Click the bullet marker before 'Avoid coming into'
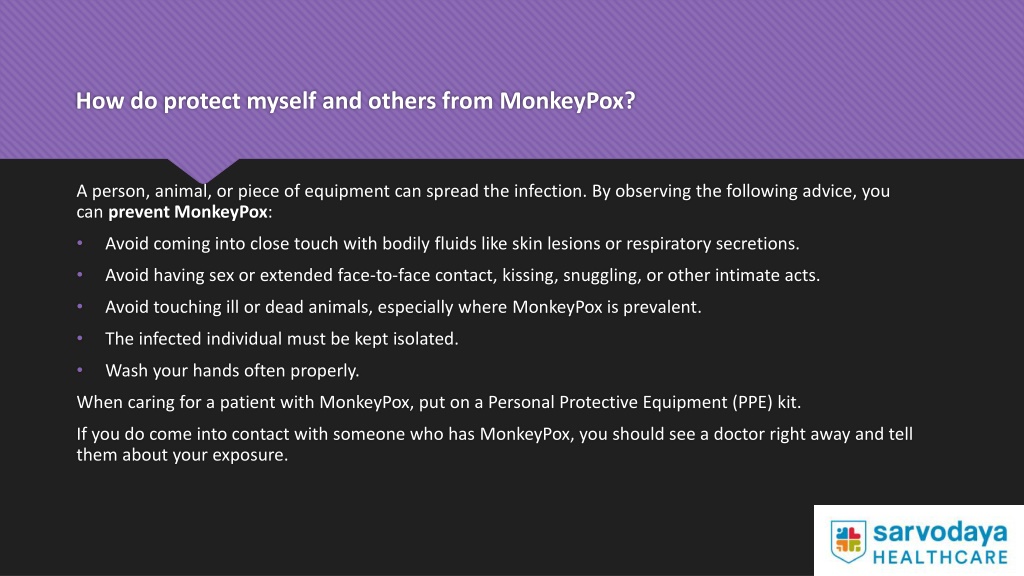 pos(80,243)
